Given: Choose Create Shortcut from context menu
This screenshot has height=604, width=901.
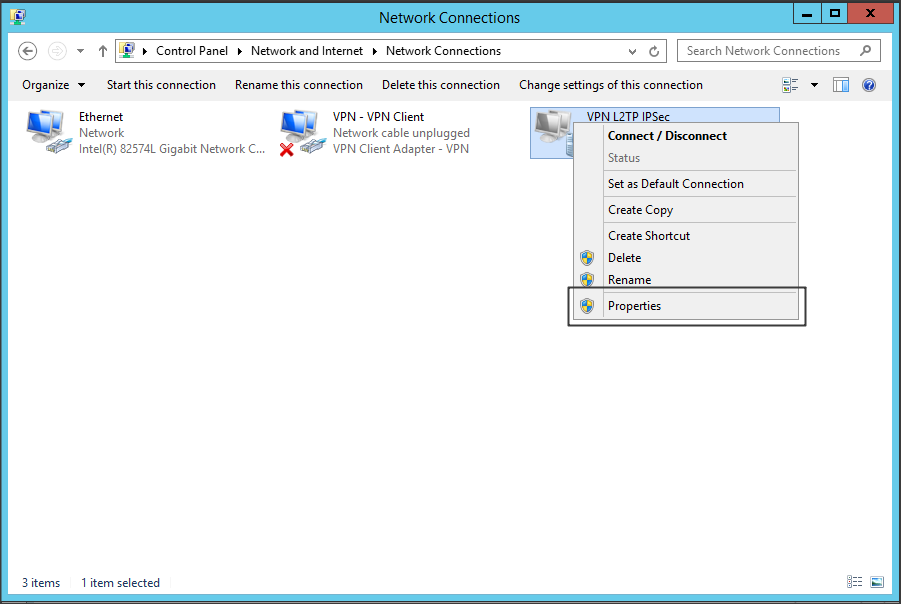Looking at the screenshot, I should [648, 236].
